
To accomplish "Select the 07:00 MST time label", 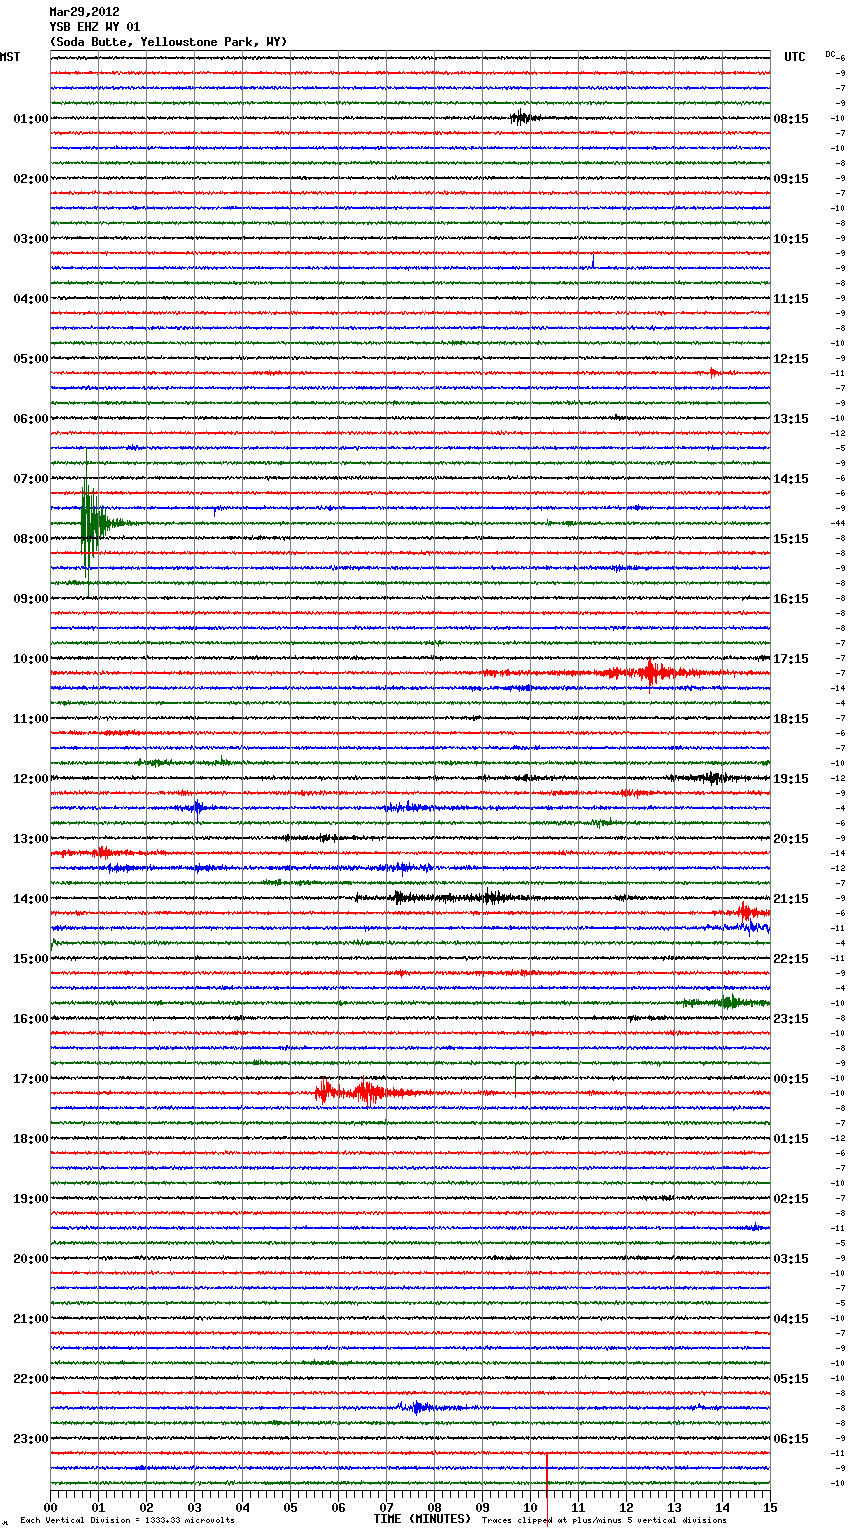I will click(x=31, y=479).
